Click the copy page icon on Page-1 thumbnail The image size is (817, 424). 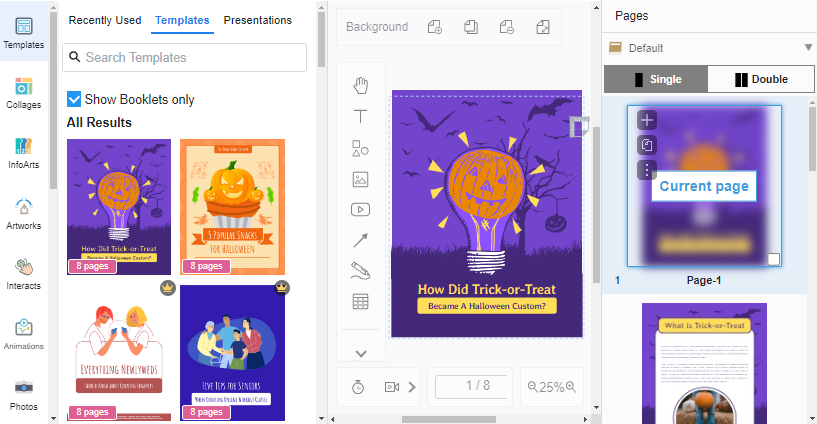pyautogui.click(x=647, y=145)
